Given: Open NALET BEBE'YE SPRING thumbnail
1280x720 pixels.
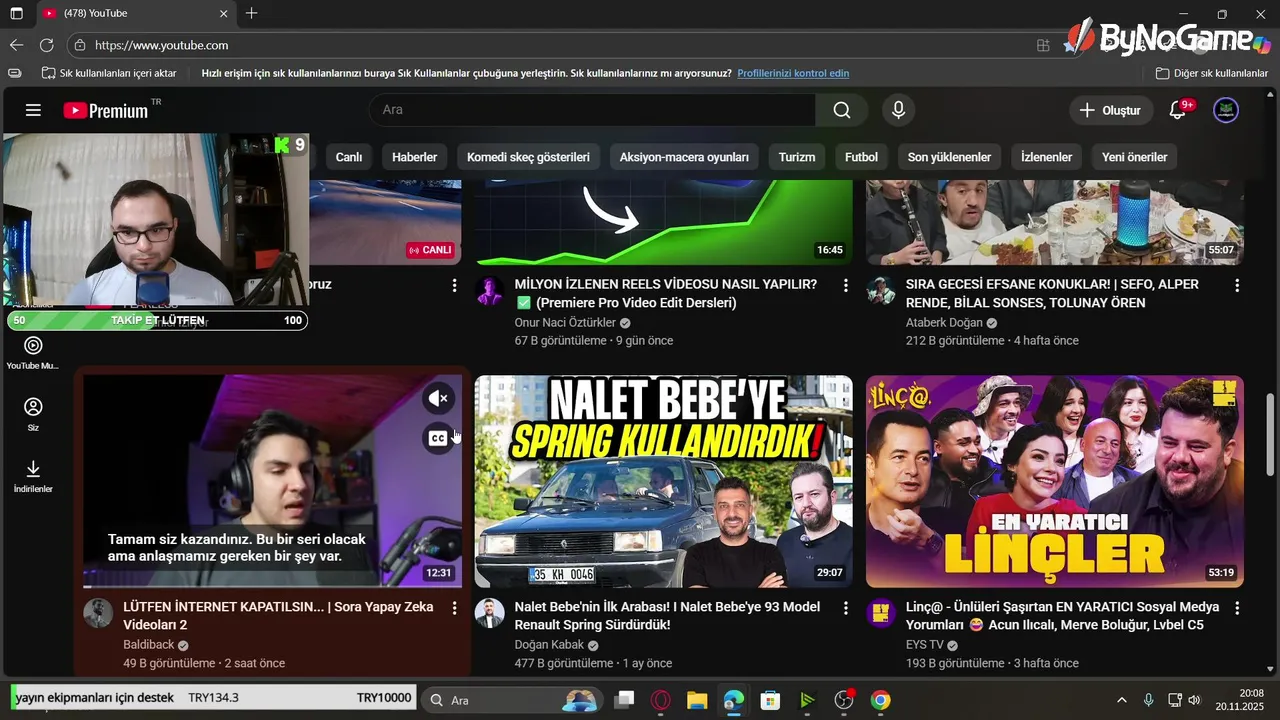Looking at the screenshot, I should (664, 481).
